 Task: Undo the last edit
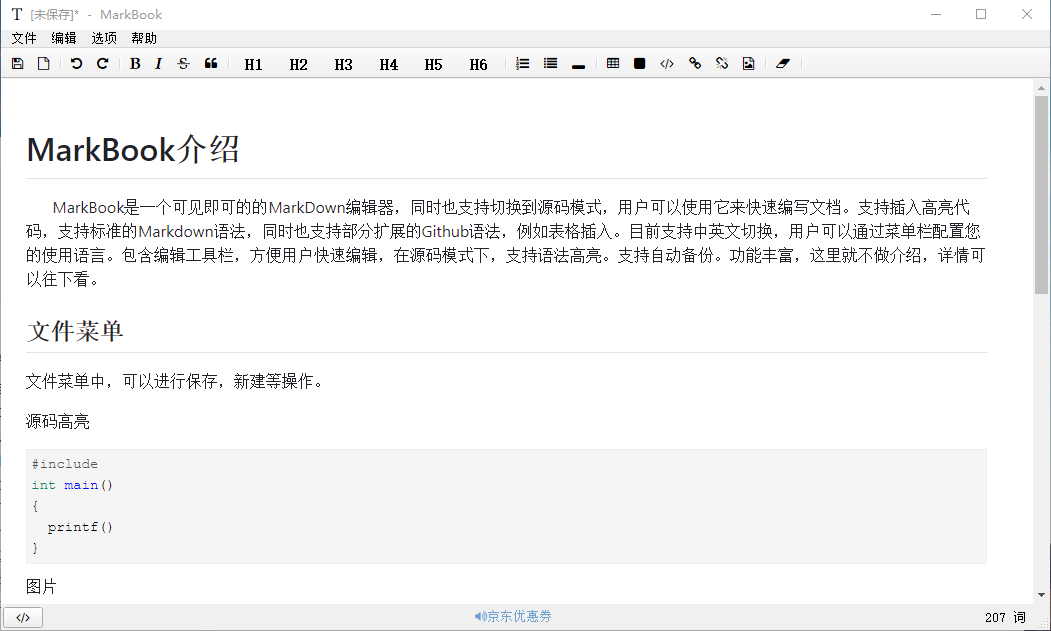76,64
